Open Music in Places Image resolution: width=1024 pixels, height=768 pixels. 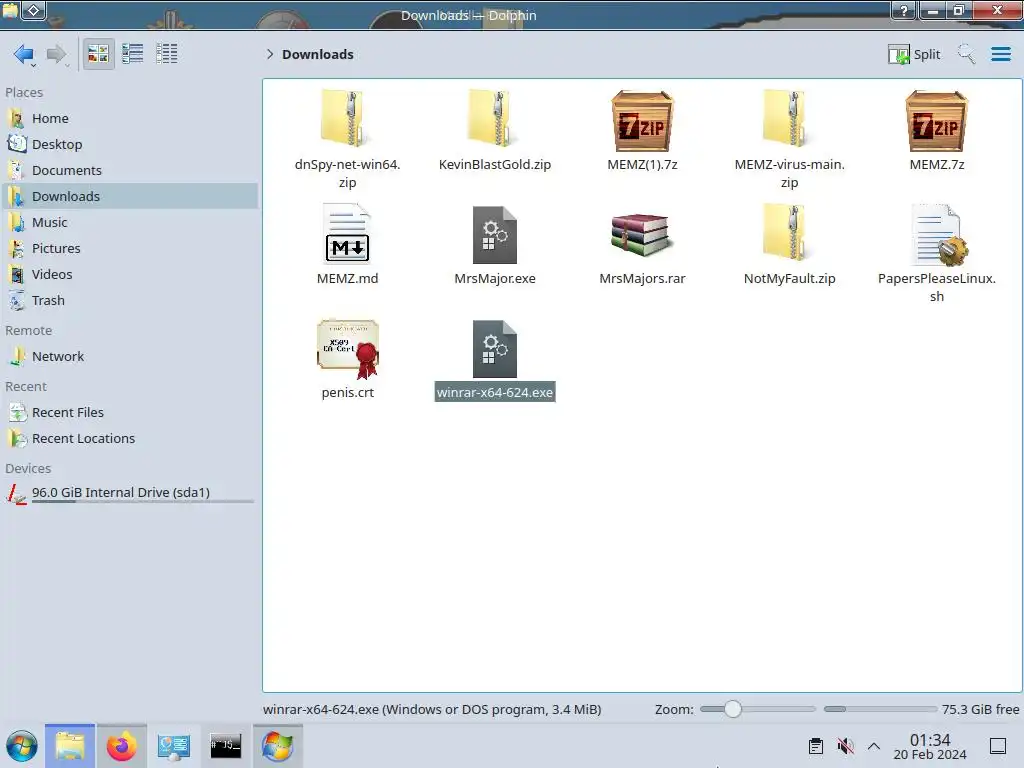pyautogui.click(x=131, y=223)
